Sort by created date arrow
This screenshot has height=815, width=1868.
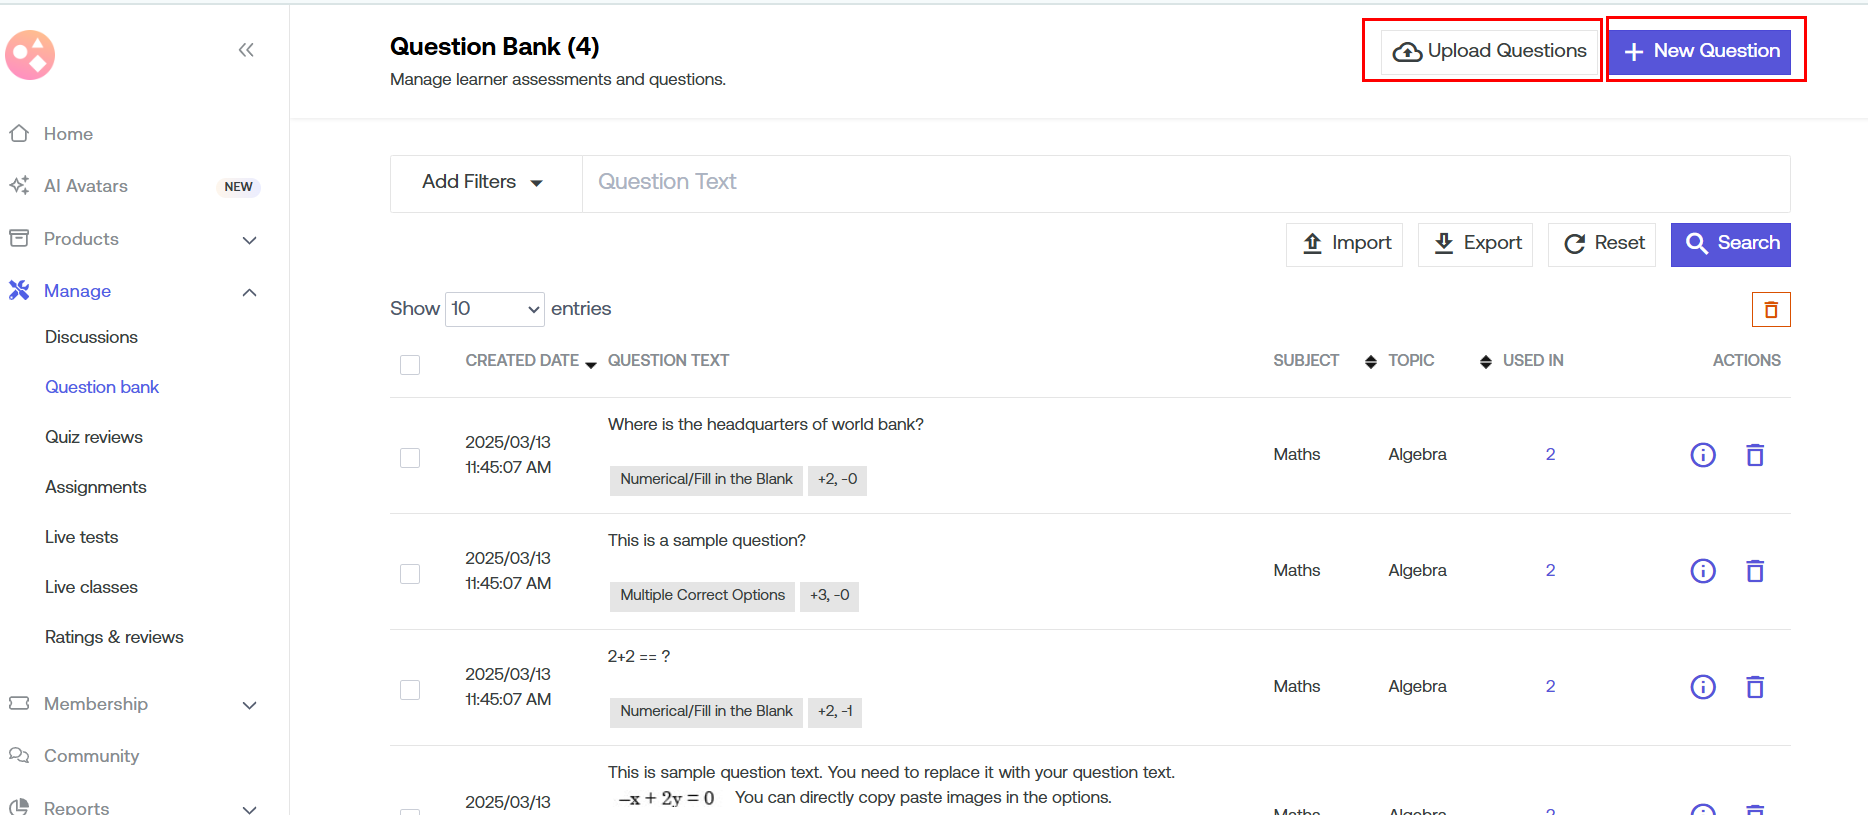tap(591, 364)
